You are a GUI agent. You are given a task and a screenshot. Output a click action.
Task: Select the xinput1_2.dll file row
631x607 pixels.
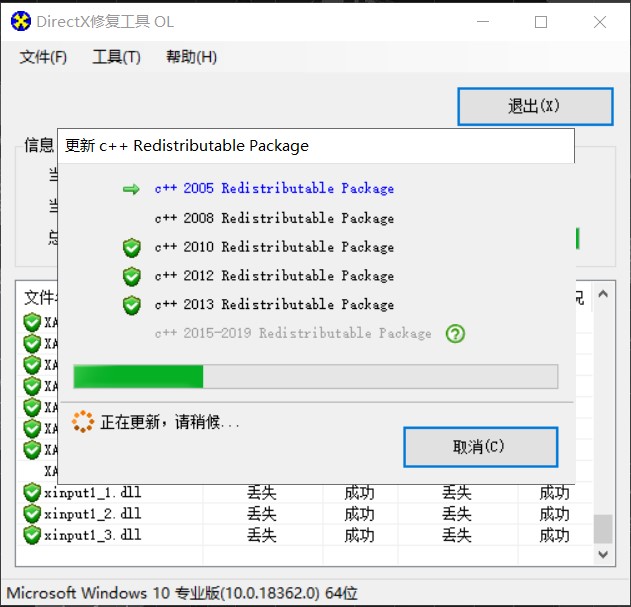click(x=305, y=514)
